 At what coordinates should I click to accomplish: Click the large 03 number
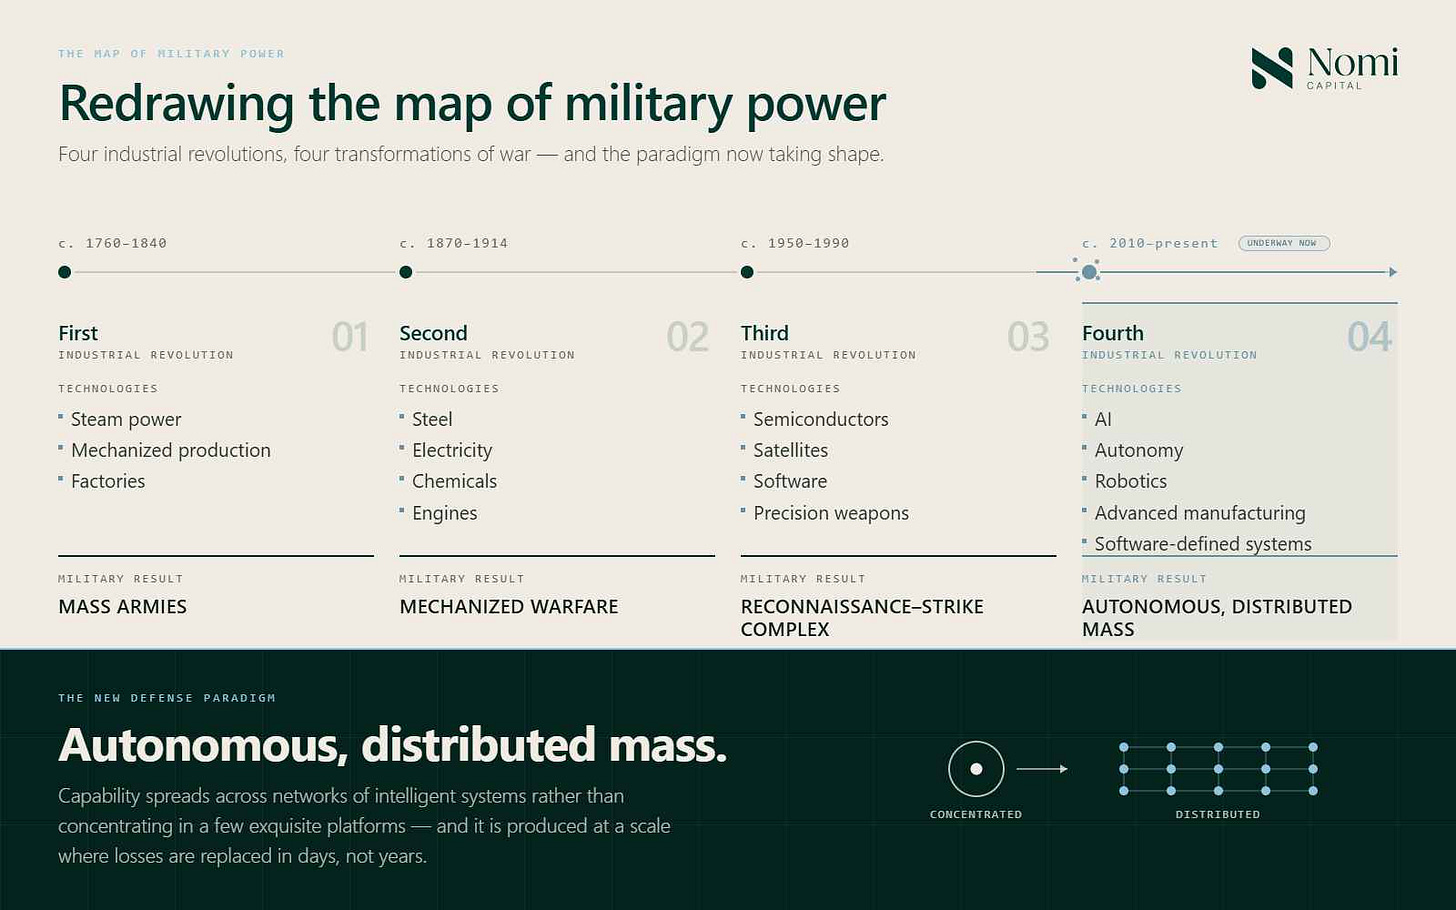pos(1029,337)
